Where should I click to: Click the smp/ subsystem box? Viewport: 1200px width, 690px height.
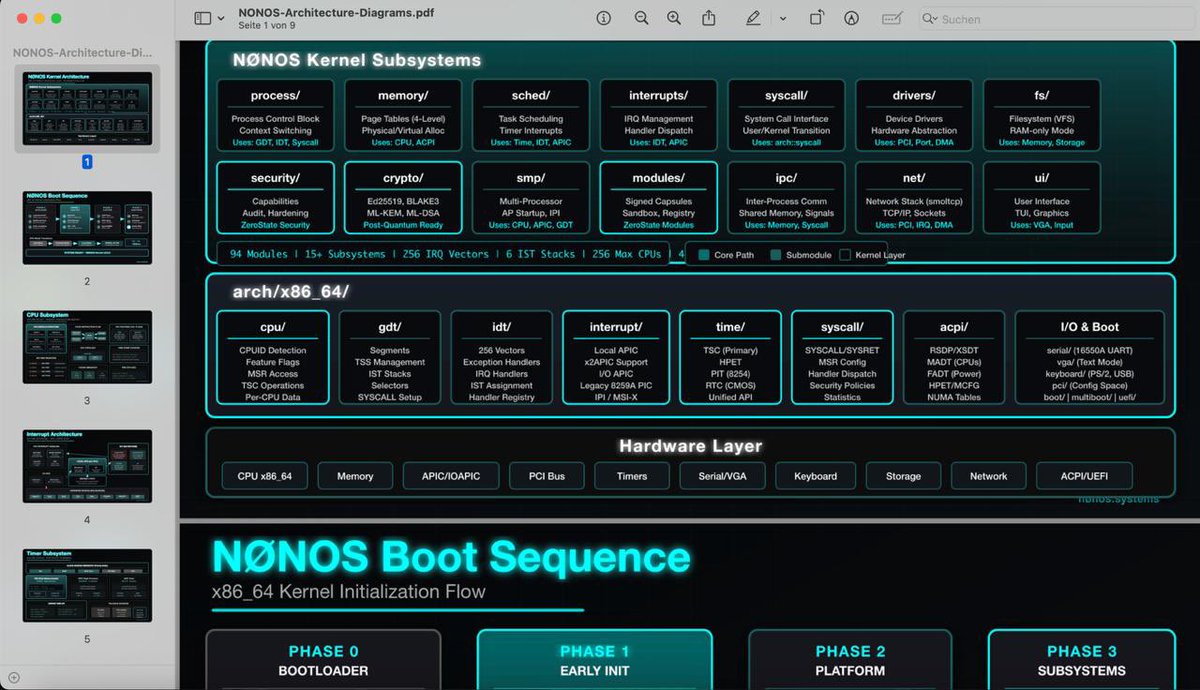(530, 198)
